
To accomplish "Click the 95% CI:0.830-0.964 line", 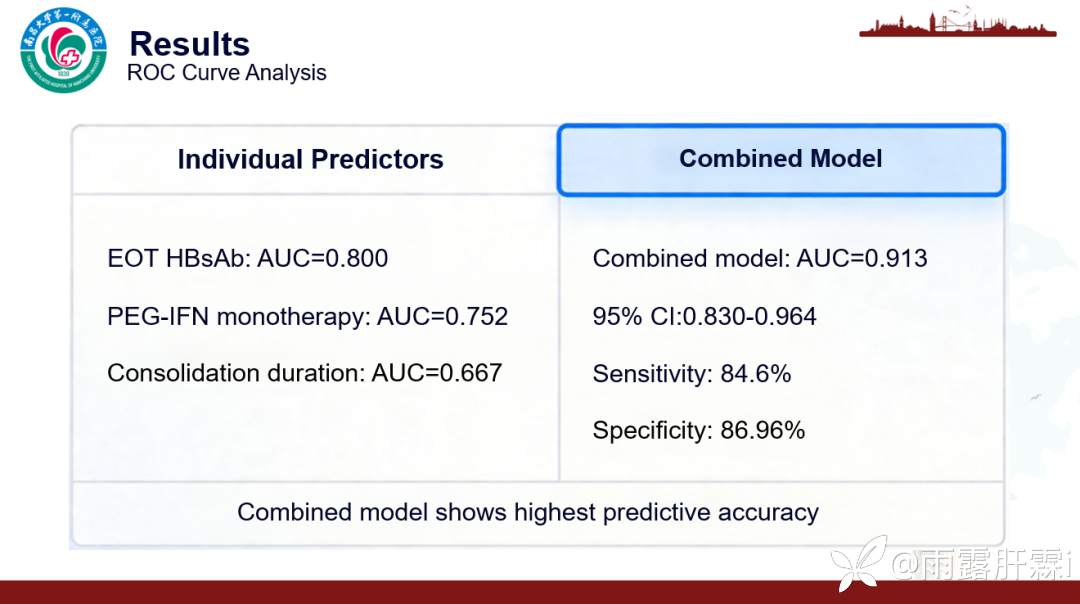I will (705, 316).
